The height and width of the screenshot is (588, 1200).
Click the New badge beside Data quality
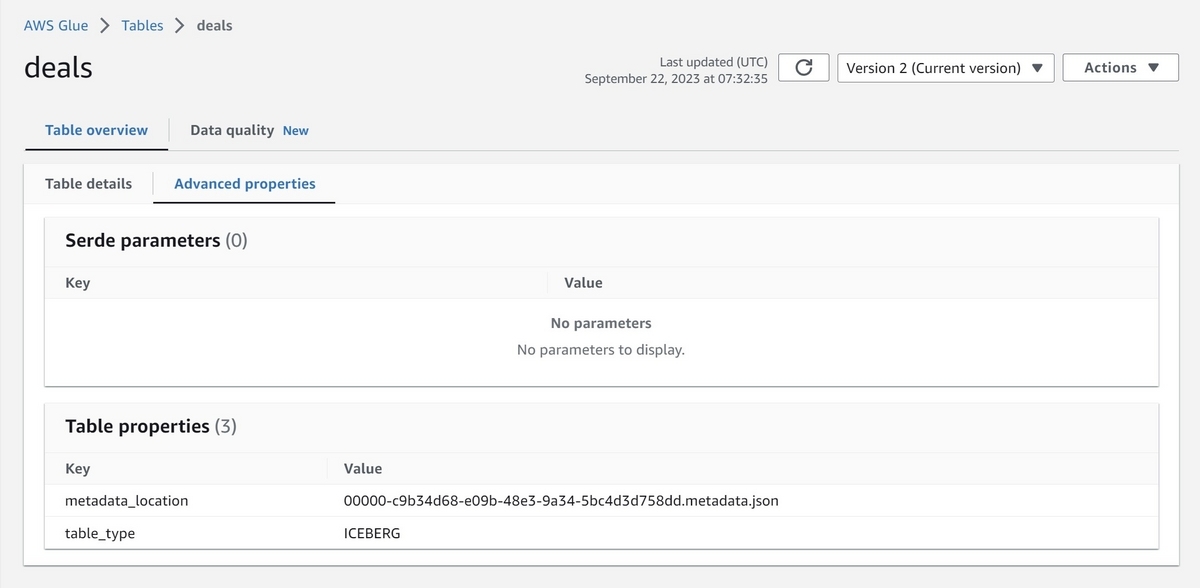296,131
